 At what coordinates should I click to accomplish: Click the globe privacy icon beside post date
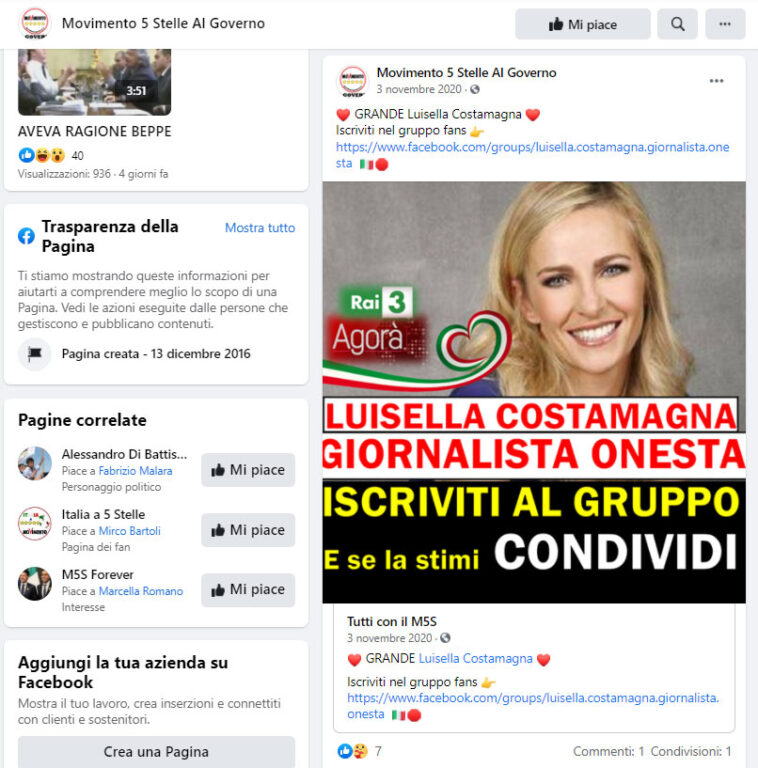point(475,89)
